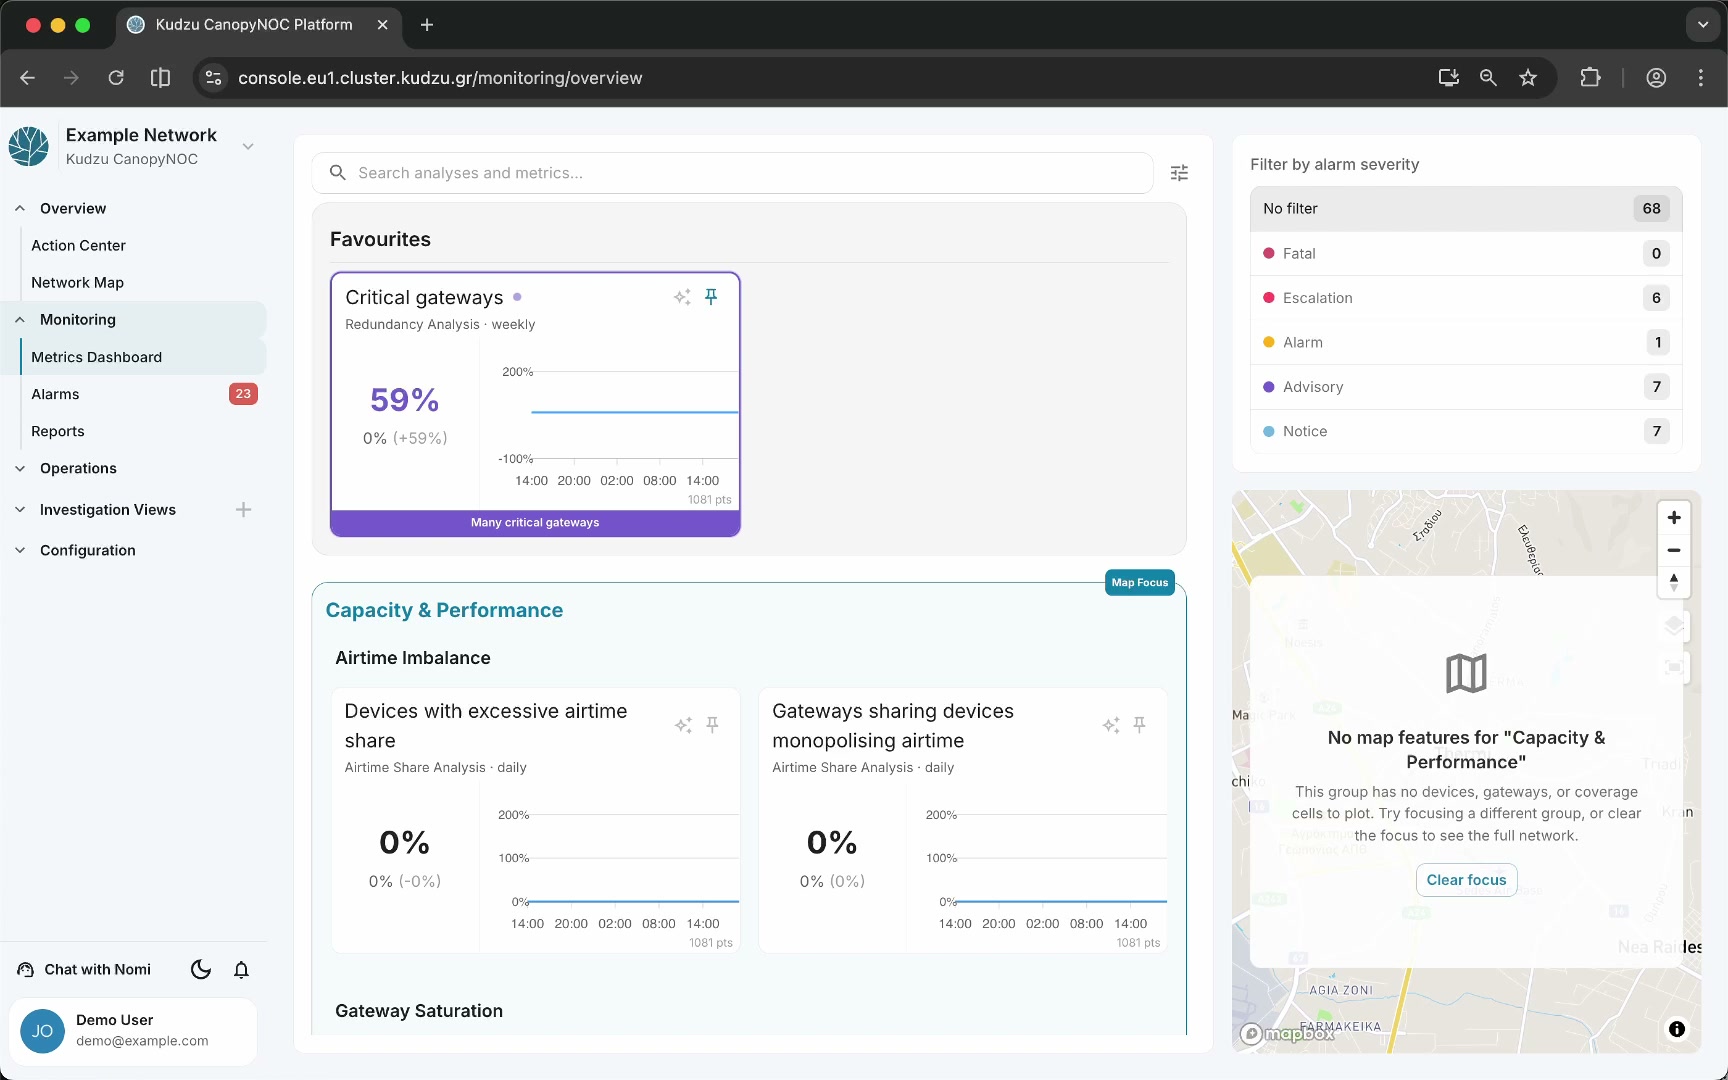Open the filter settings sliders icon
Viewport: 1728px width, 1080px height.
[1179, 173]
